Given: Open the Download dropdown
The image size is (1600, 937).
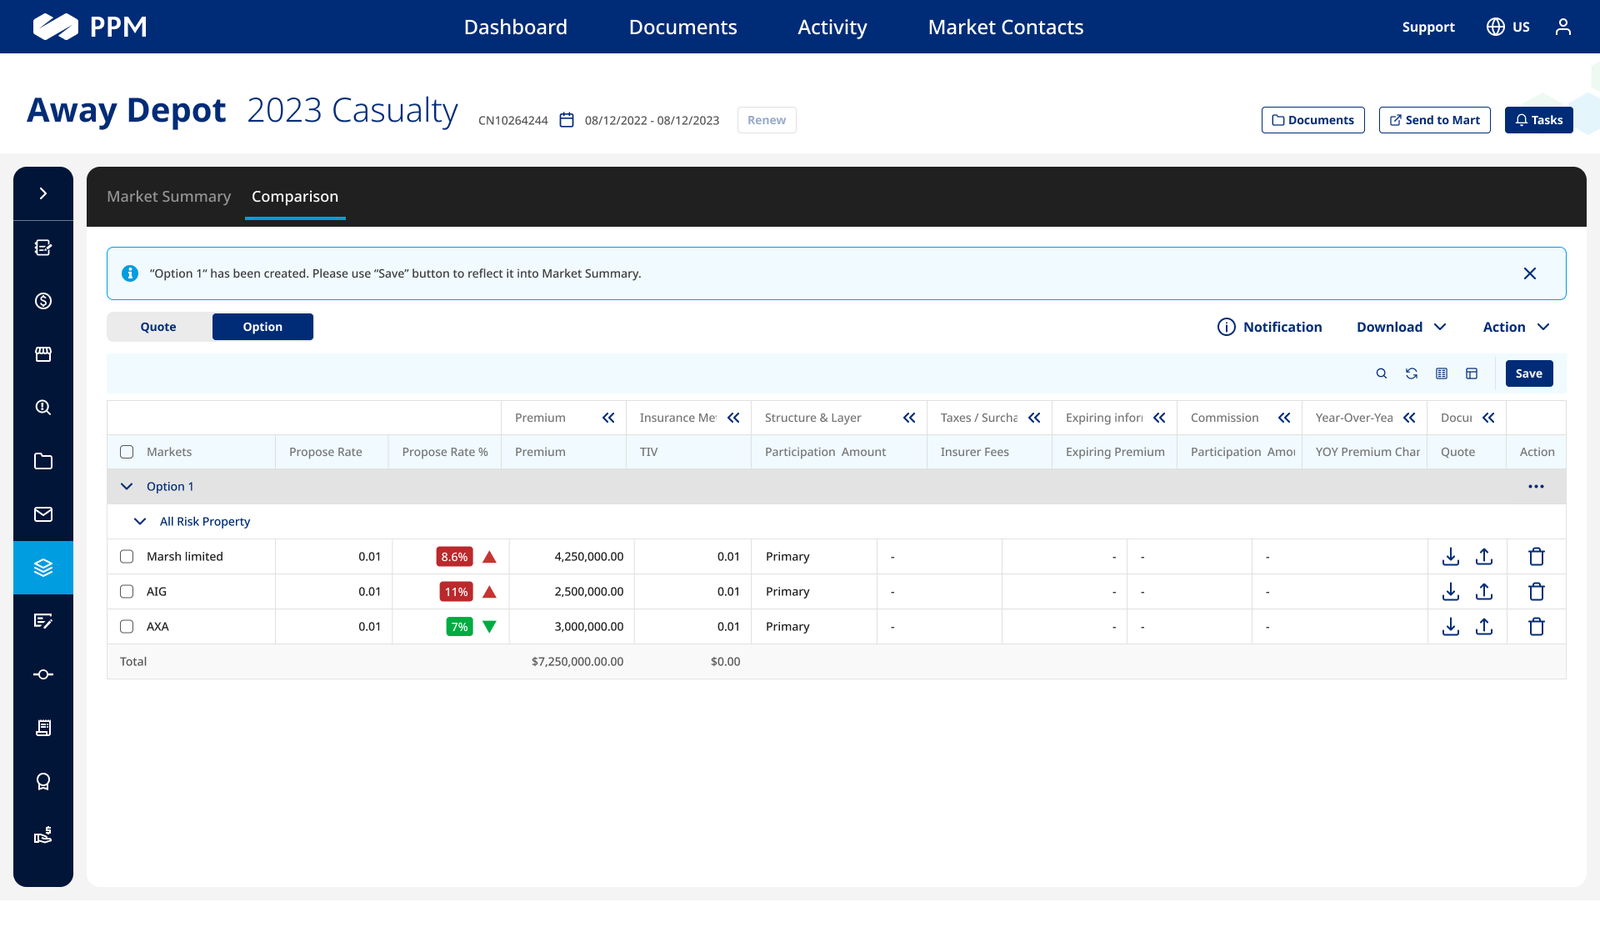Looking at the screenshot, I should 1402,327.
